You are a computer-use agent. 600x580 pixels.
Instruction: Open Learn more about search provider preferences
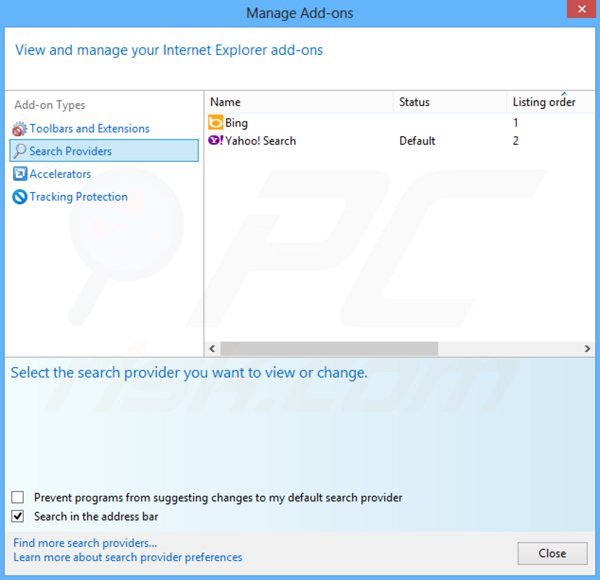click(x=128, y=557)
